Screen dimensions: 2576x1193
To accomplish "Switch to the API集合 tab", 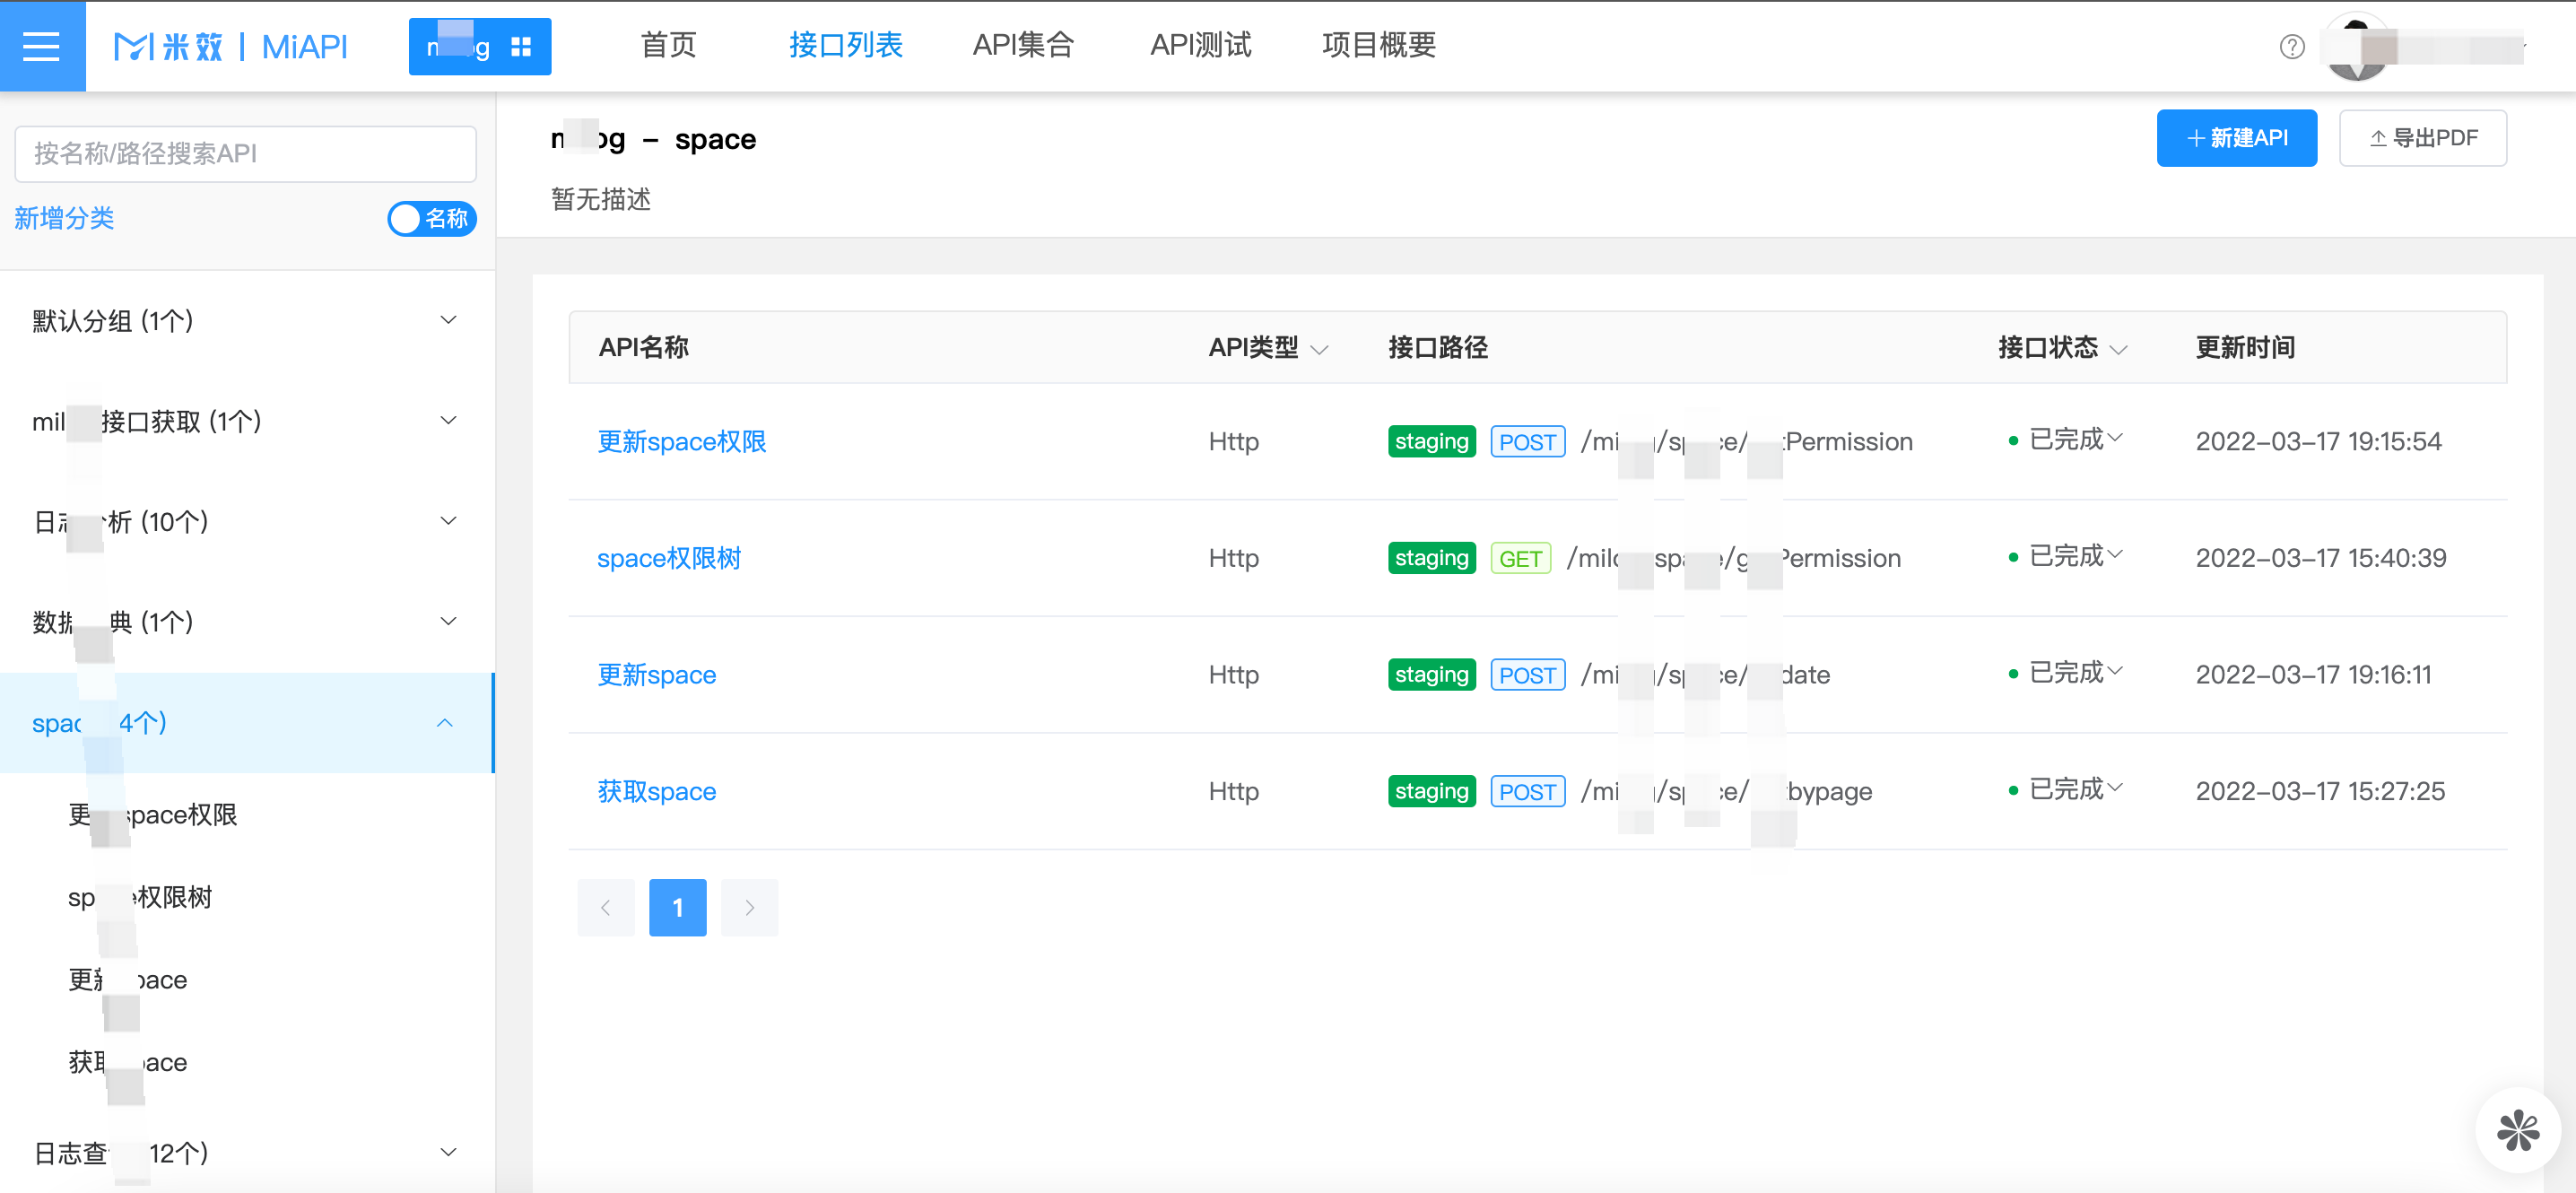I will click(1023, 45).
